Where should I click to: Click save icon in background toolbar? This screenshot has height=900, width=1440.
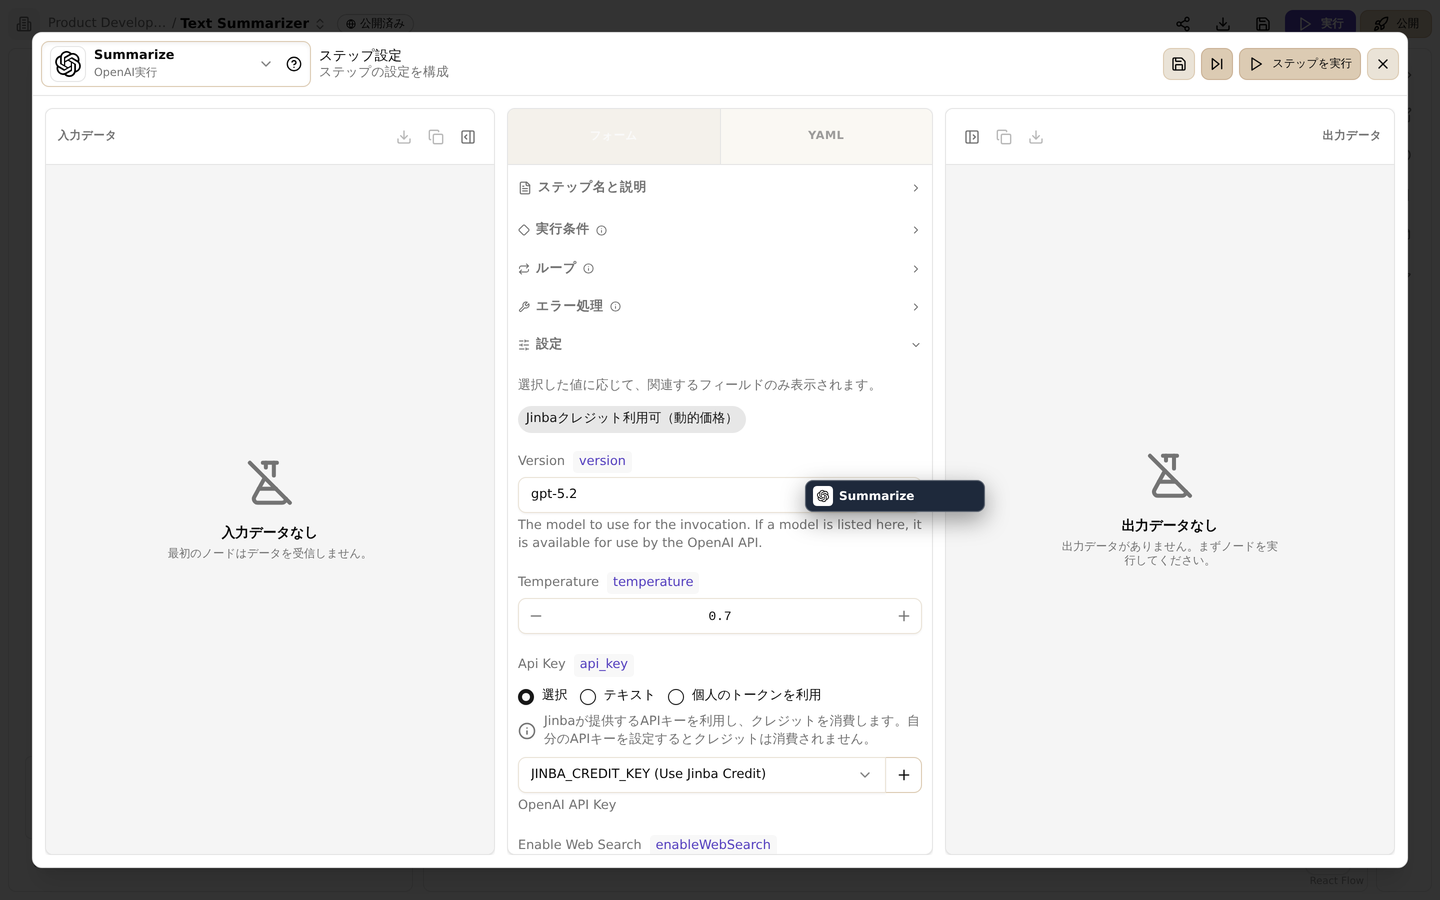point(1263,24)
